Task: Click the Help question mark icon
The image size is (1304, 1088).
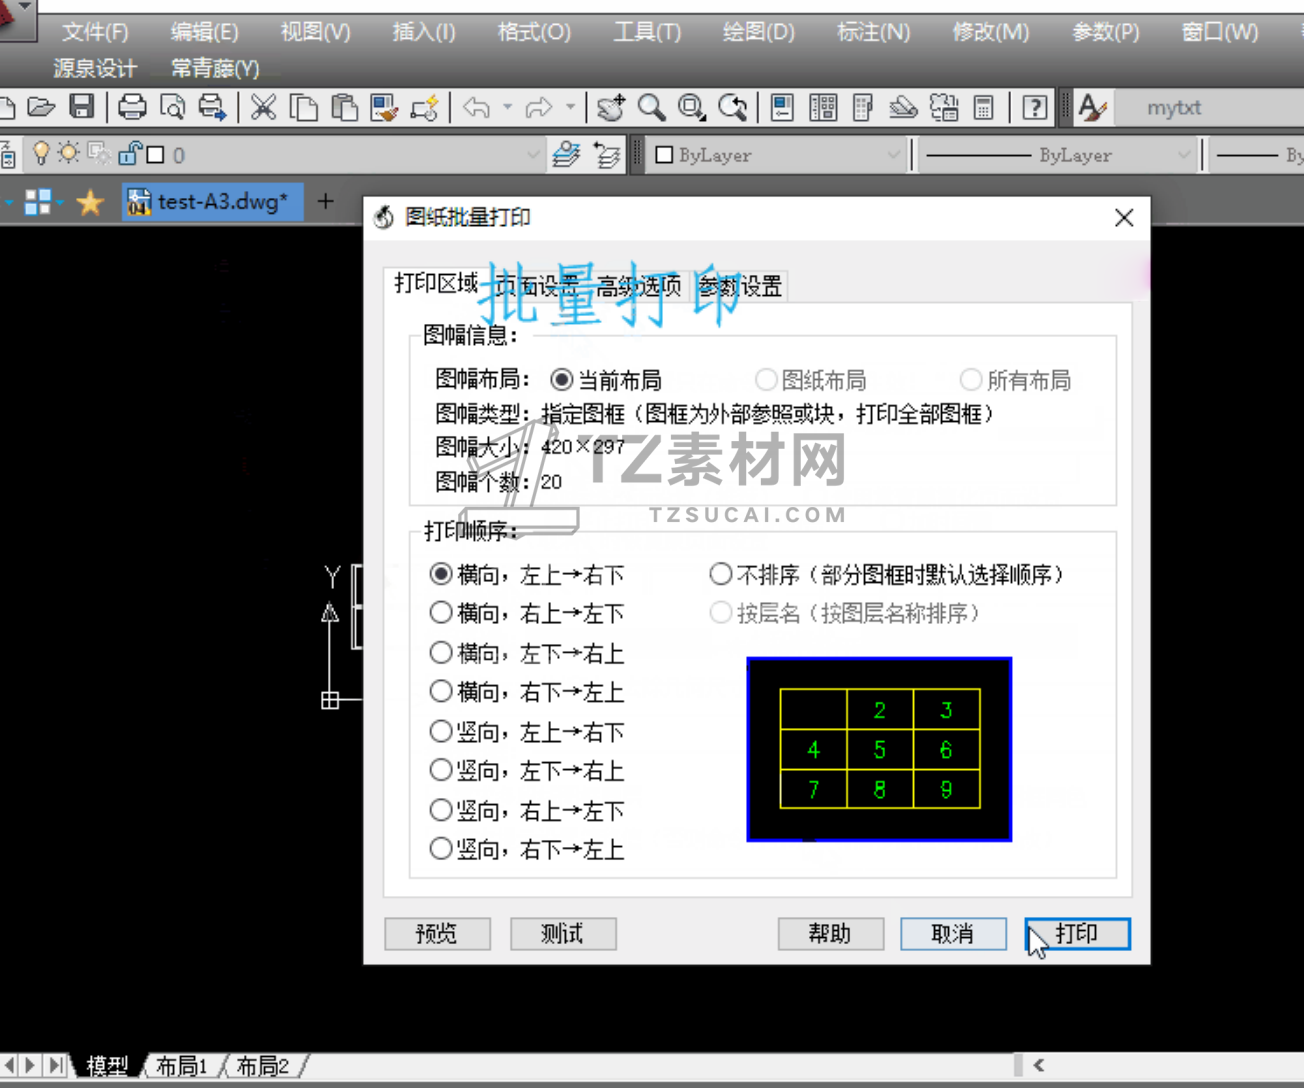Action: [1035, 107]
